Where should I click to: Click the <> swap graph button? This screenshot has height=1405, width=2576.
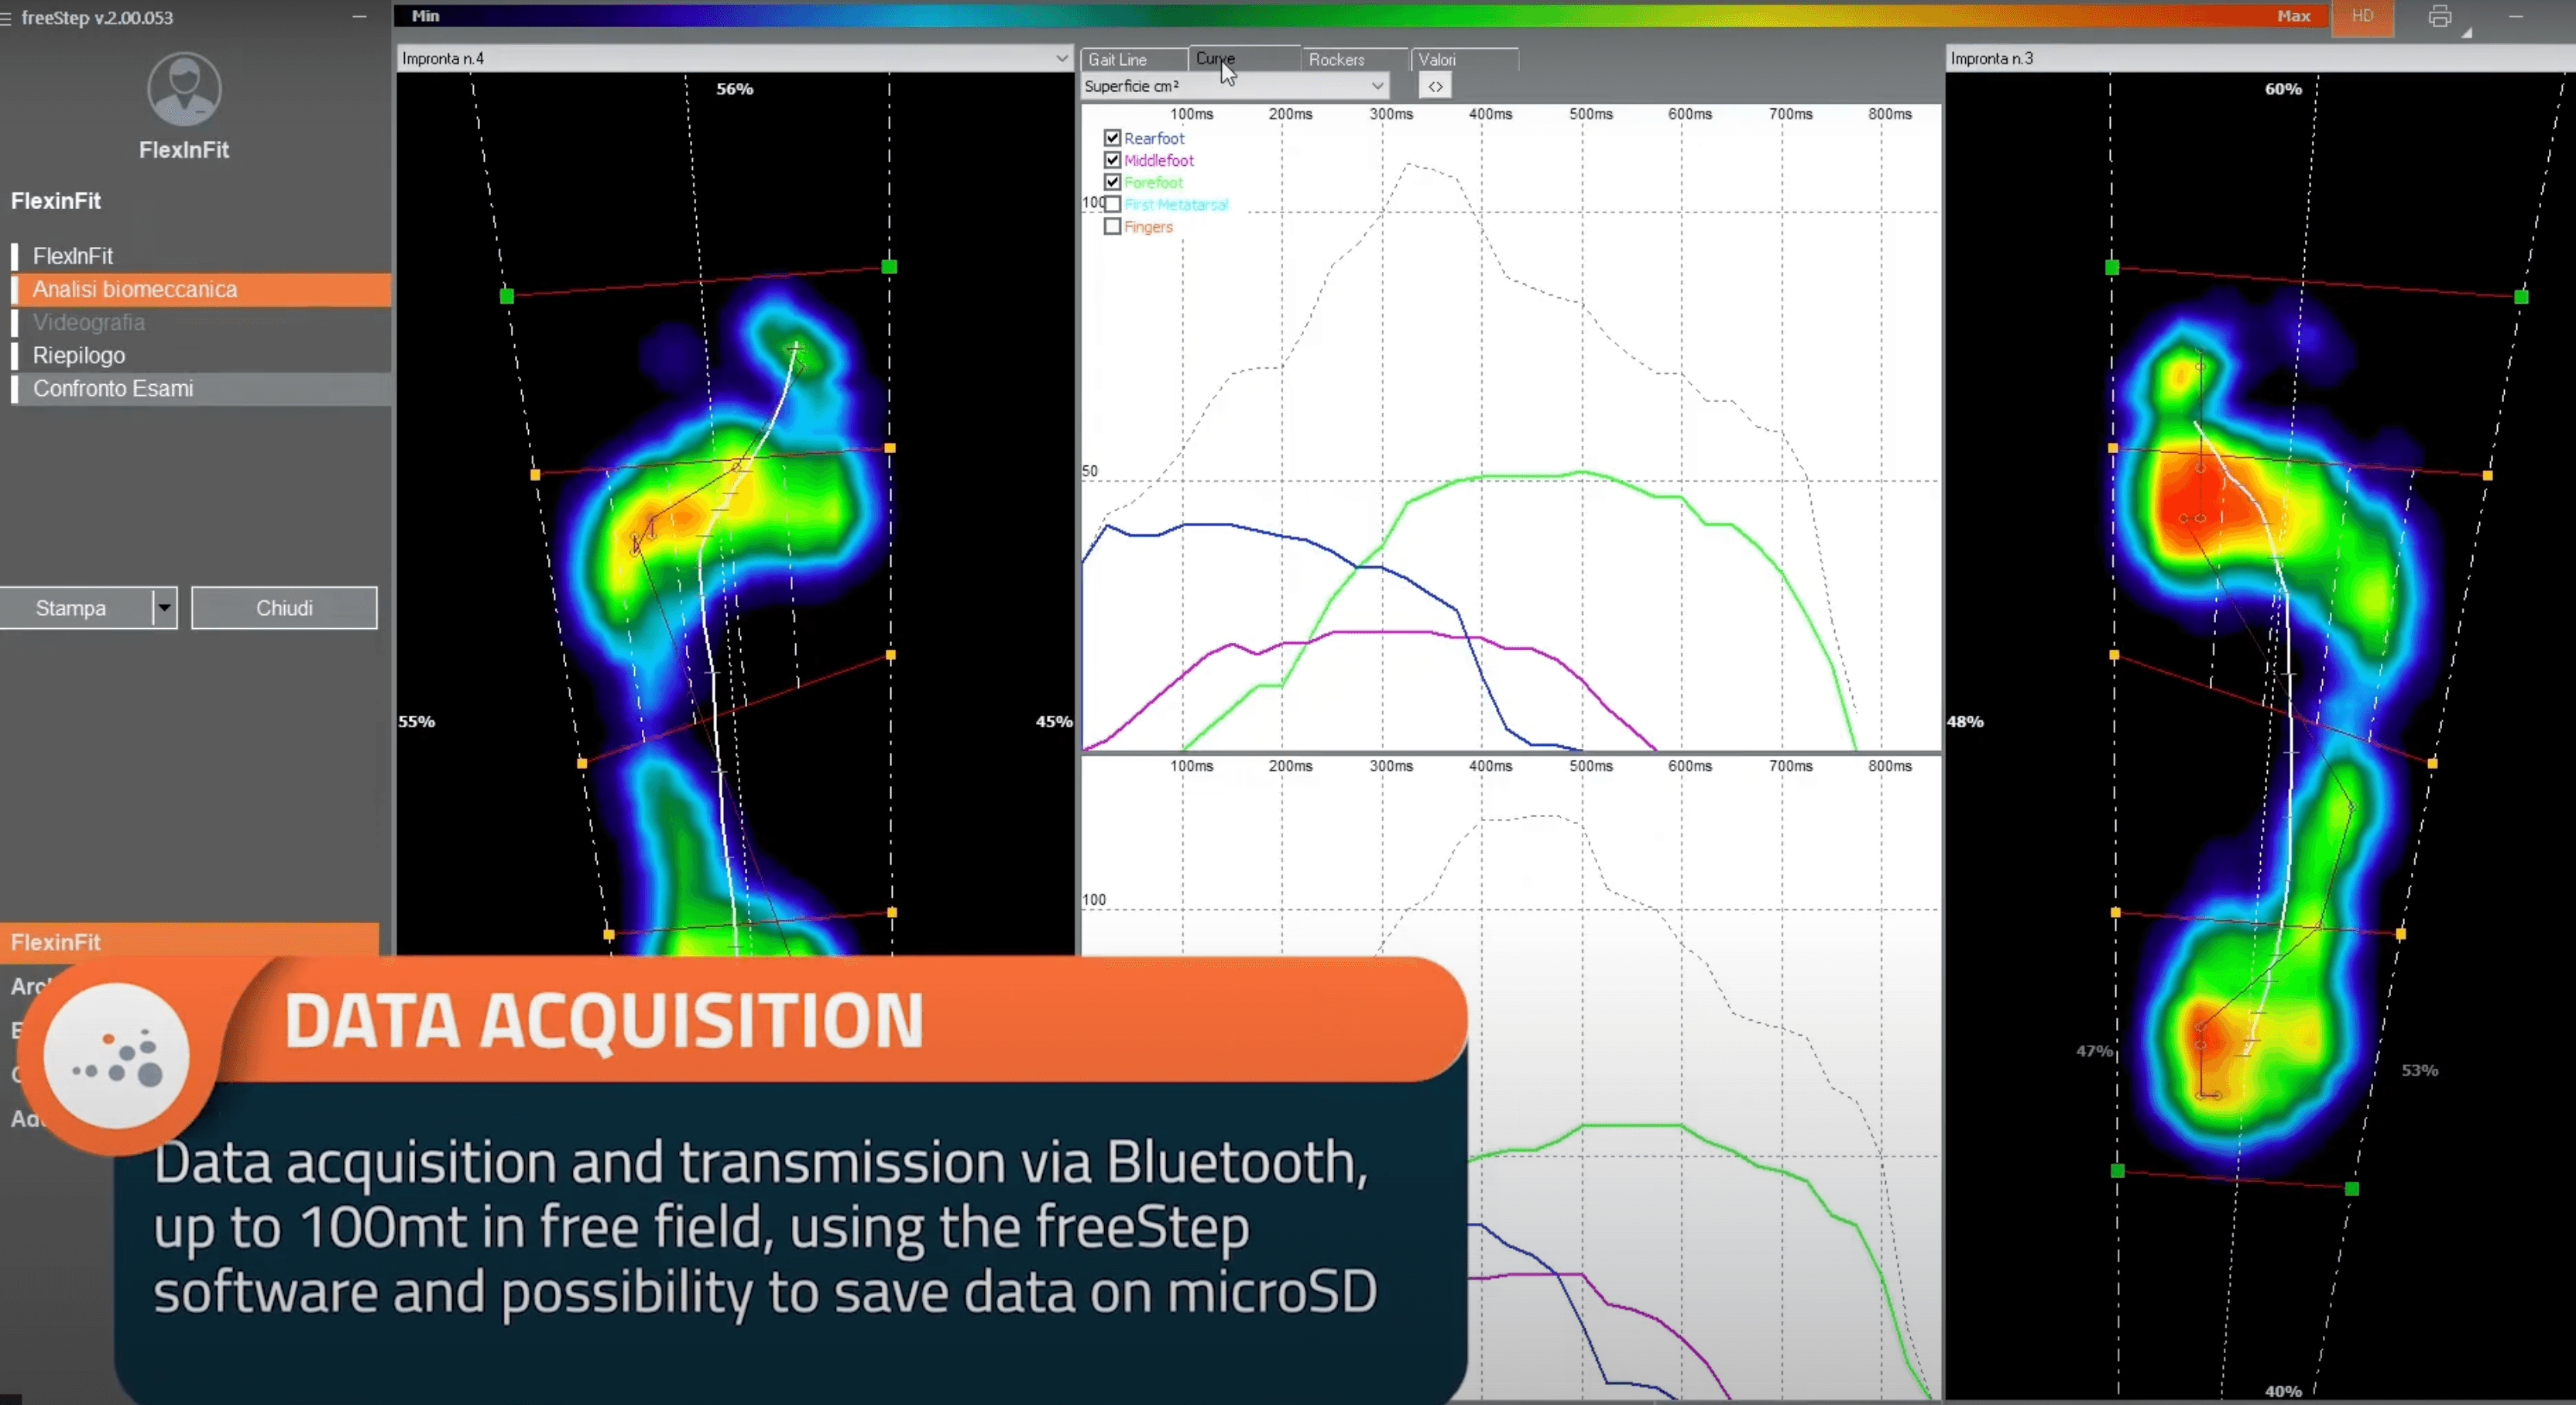[1435, 86]
